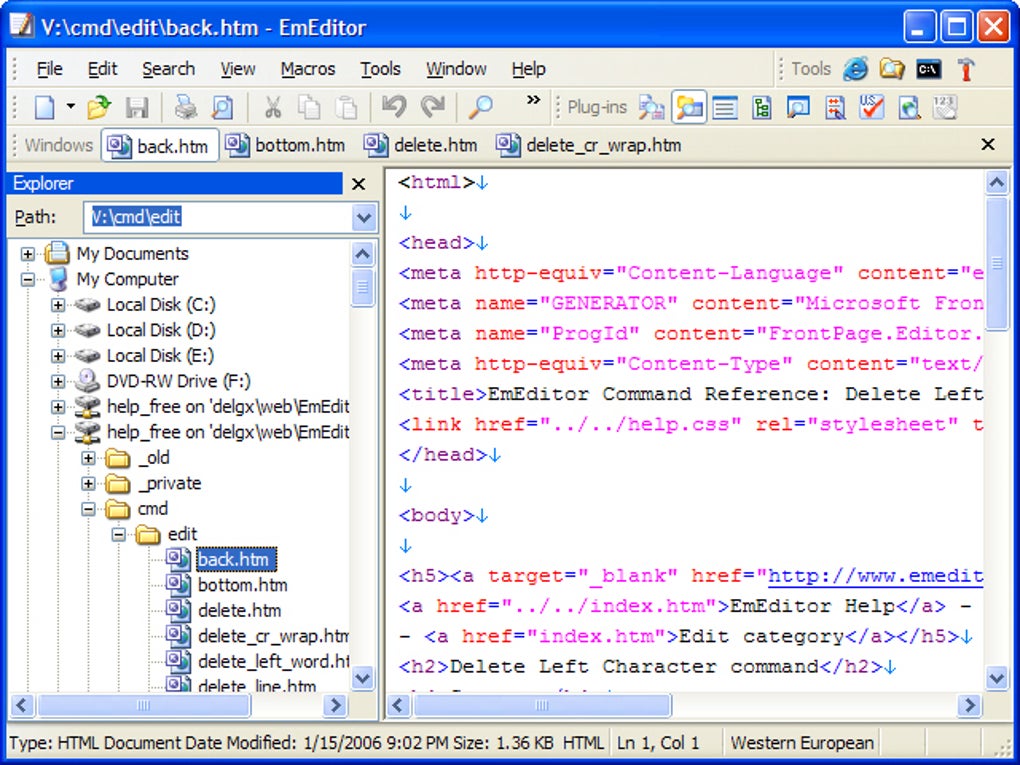Click the search-window plug-in icon

(x=798, y=107)
